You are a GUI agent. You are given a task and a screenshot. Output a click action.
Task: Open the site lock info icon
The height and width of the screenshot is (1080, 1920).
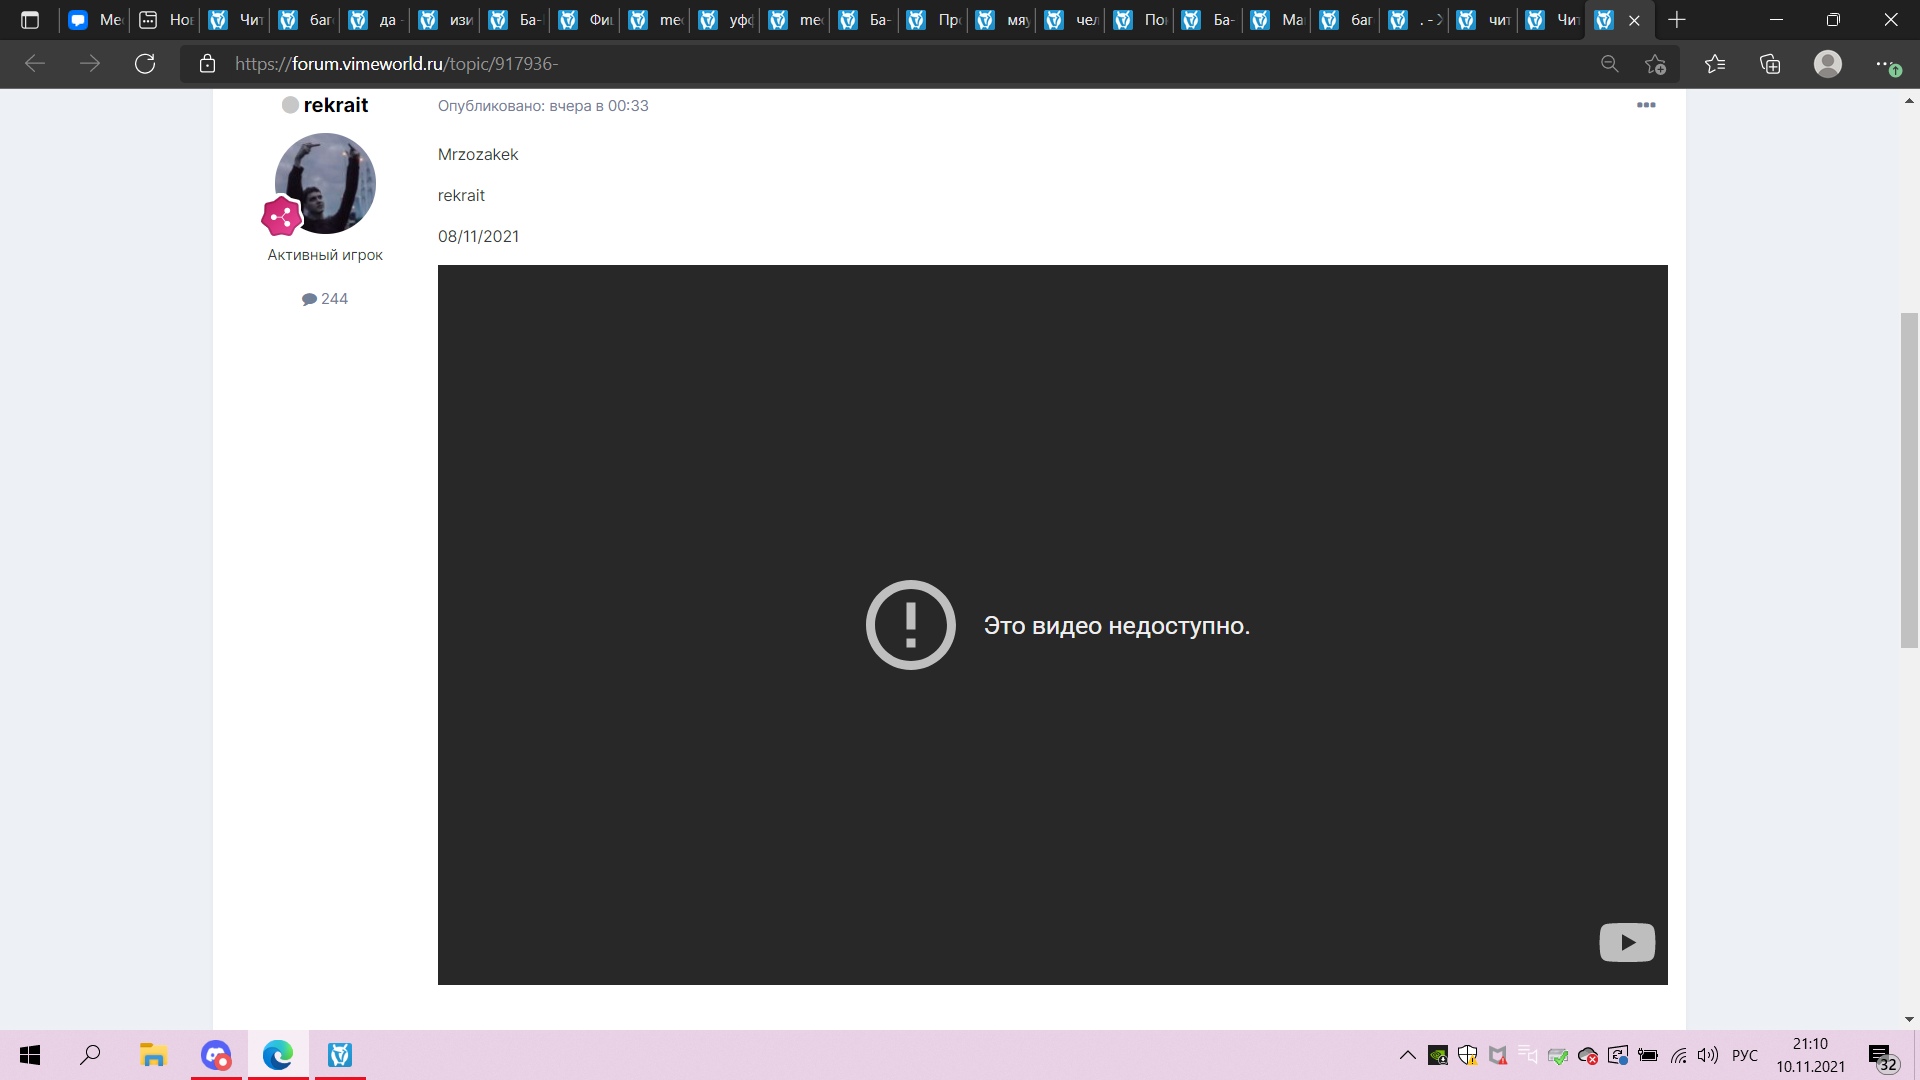tap(207, 64)
